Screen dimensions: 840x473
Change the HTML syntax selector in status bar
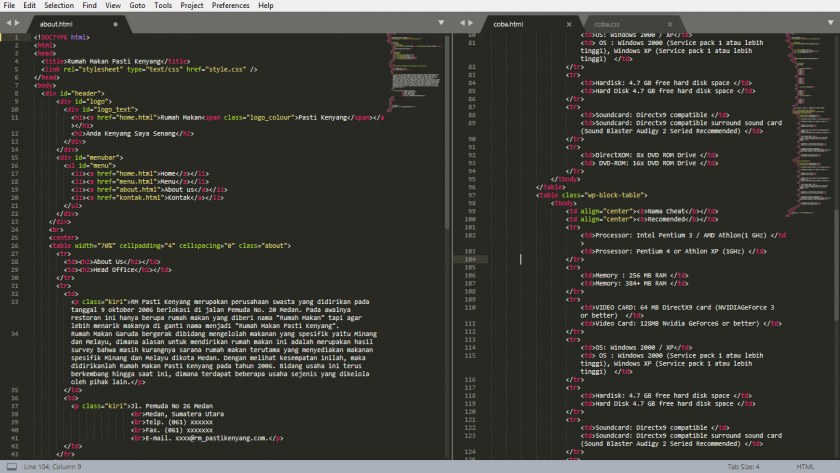[x=805, y=466]
